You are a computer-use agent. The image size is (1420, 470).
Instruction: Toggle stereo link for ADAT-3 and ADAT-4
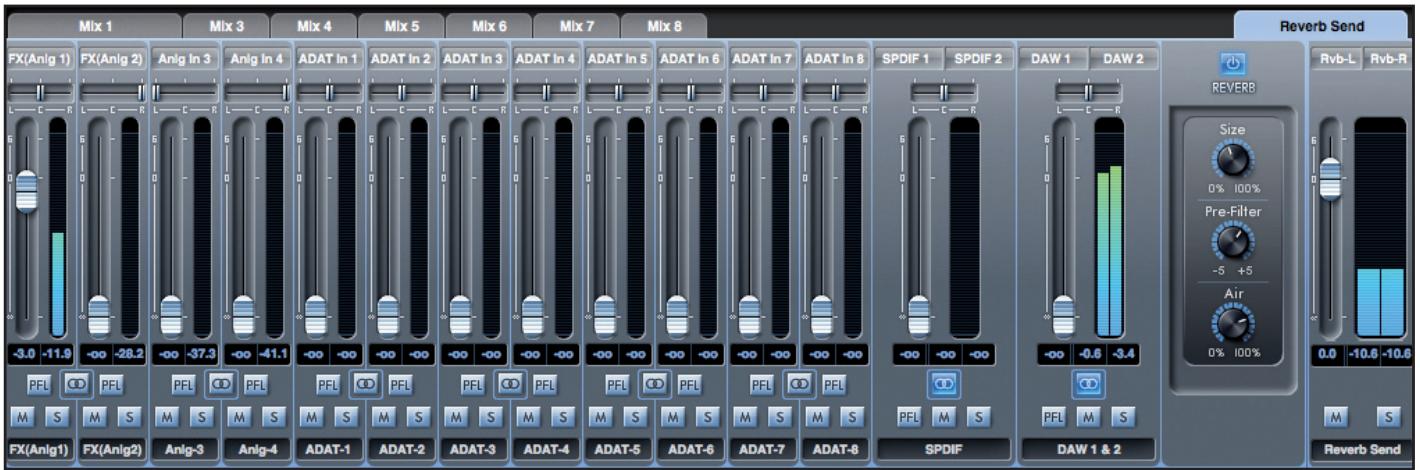click(x=509, y=383)
